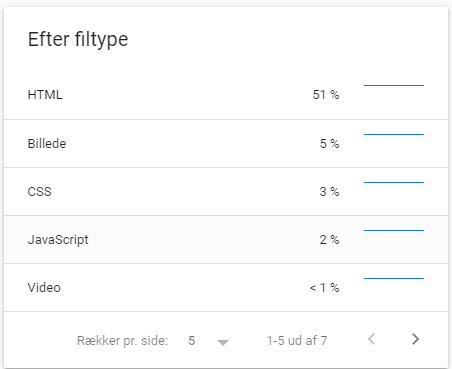Select the rows per page value 5

192,341
